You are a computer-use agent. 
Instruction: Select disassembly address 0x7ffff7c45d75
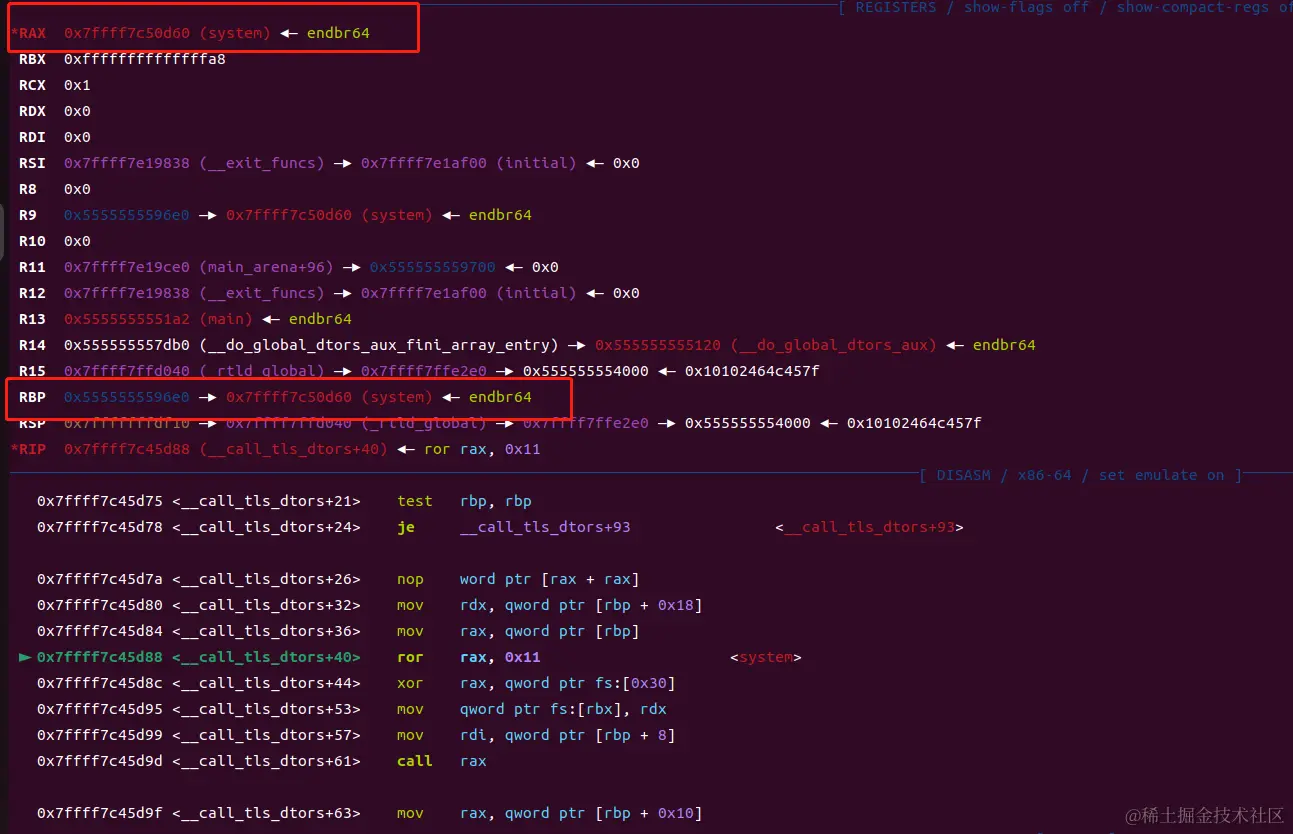click(100, 501)
